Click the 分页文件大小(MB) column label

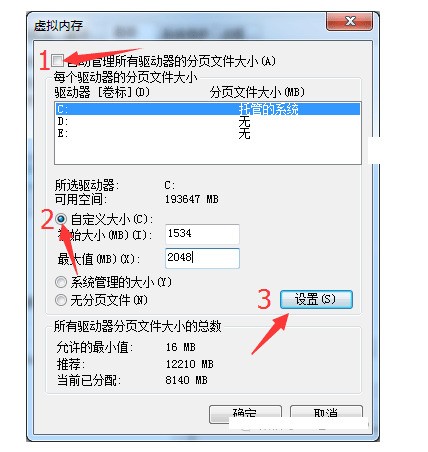point(257,92)
